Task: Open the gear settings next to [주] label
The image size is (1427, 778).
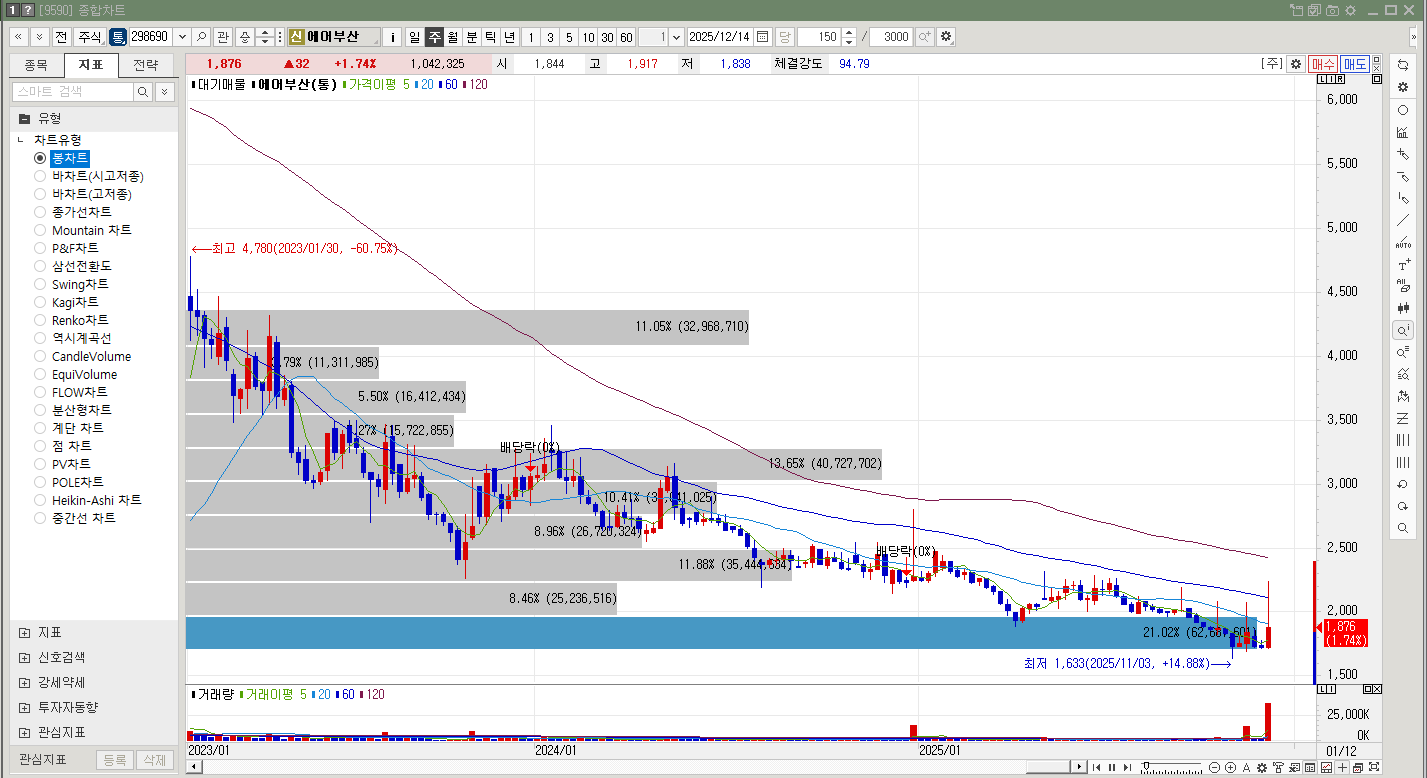Action: click(x=1296, y=64)
